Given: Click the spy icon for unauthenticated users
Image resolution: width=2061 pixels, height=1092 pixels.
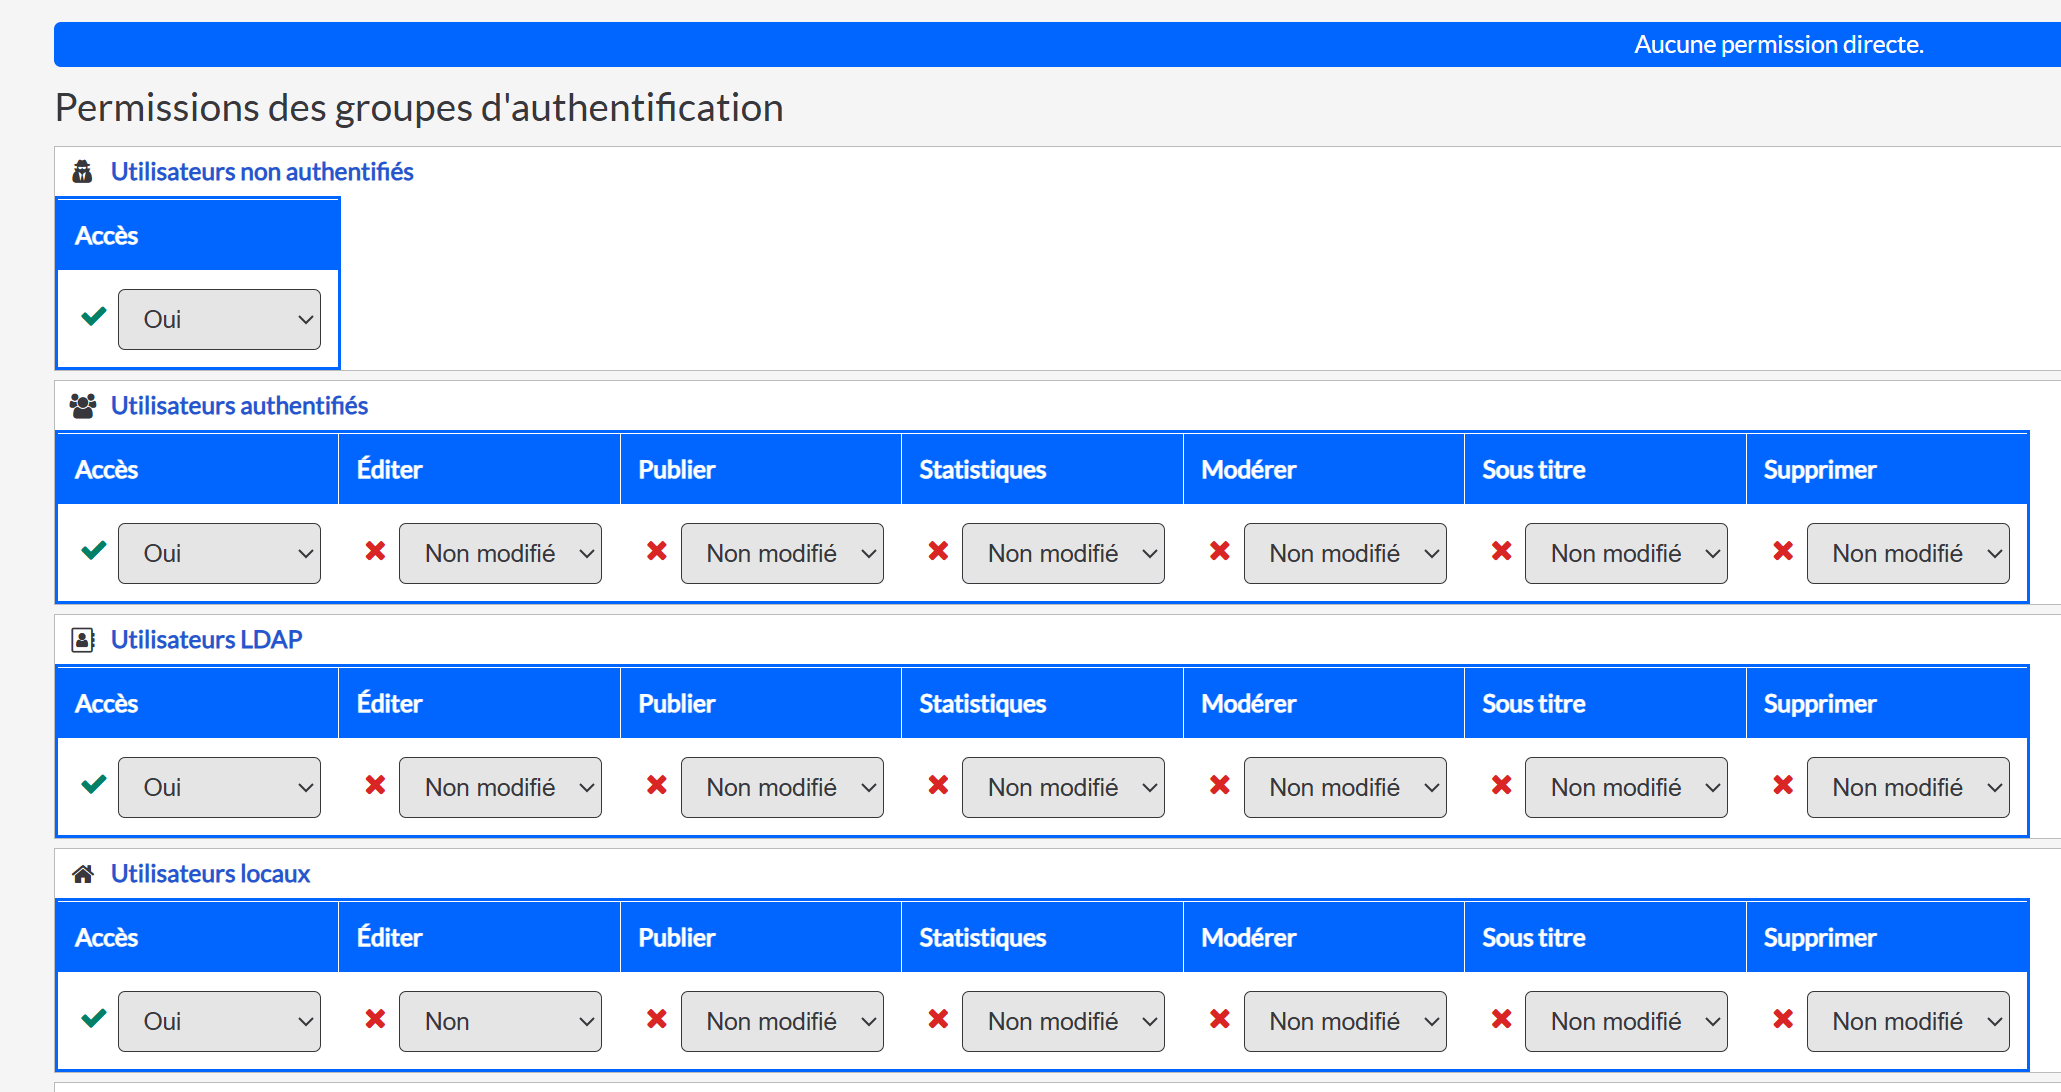Looking at the screenshot, I should coord(83,172).
